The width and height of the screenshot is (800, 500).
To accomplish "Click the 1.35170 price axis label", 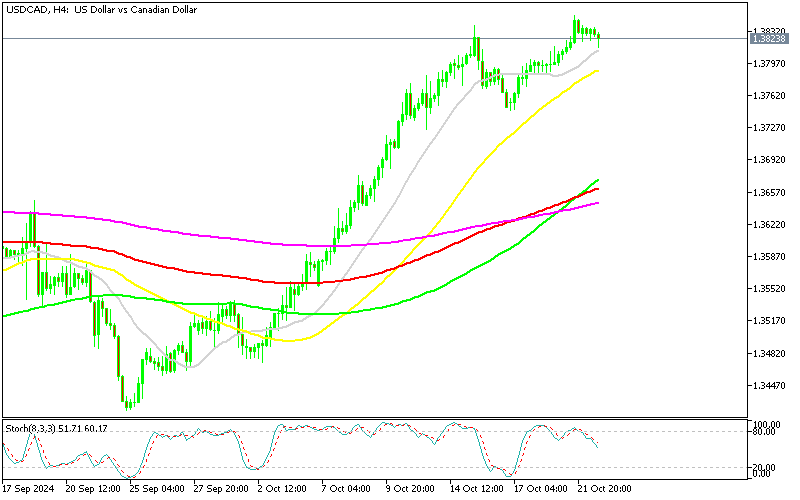I will (769, 321).
